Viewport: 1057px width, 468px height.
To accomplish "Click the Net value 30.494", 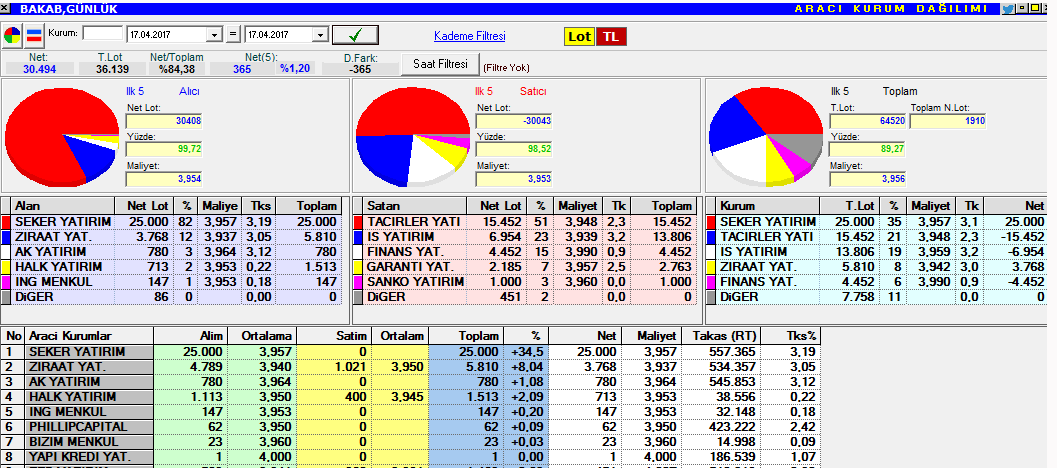I will (39, 69).
